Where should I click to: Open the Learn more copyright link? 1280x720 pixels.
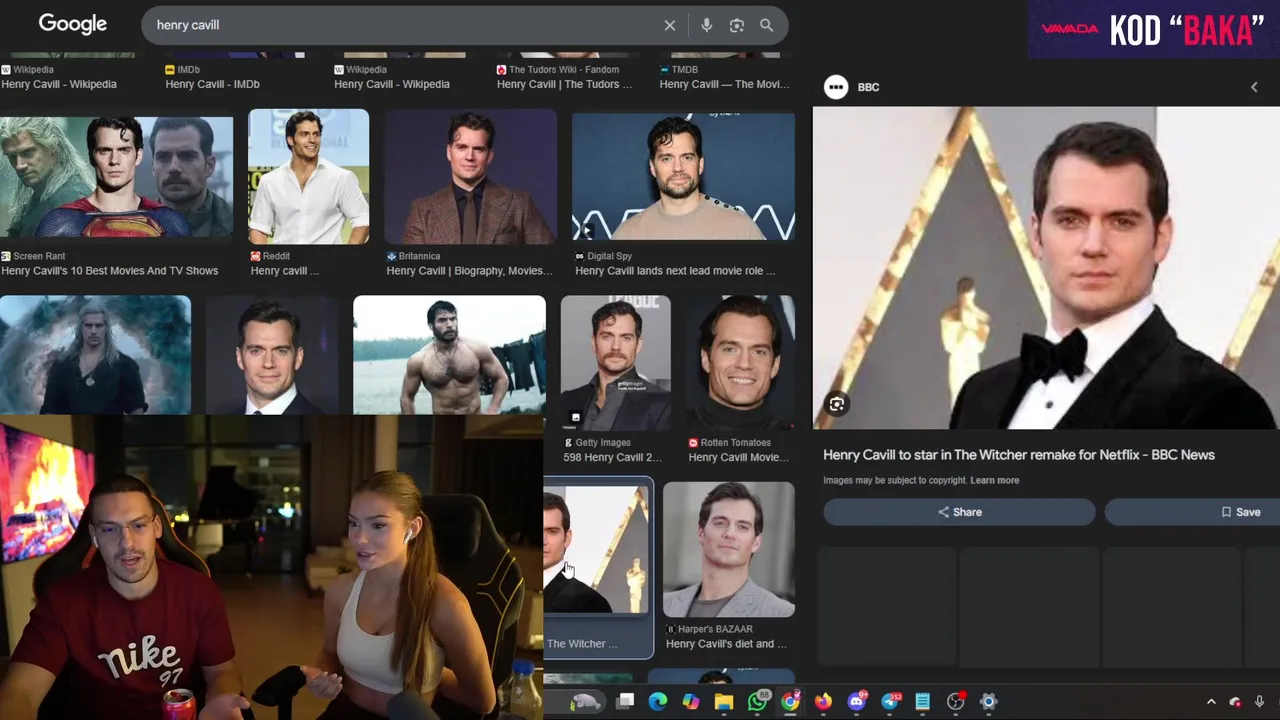click(x=994, y=481)
